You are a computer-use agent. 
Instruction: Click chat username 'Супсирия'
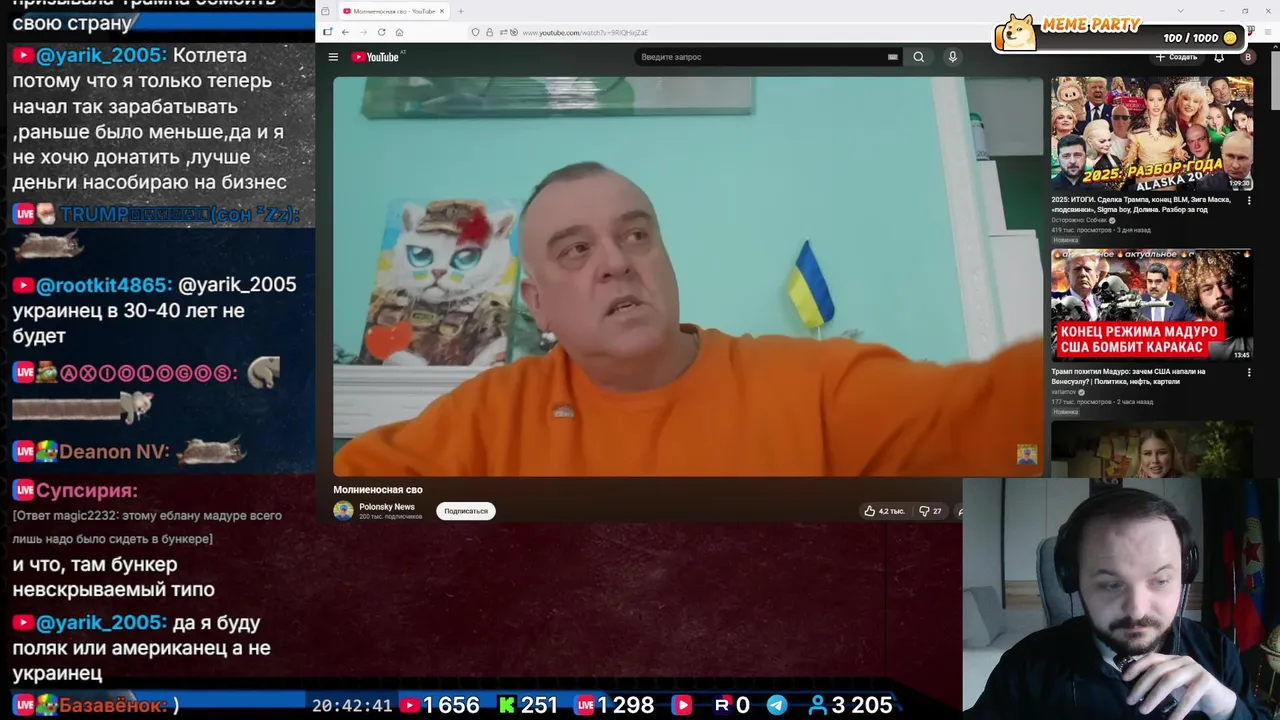[x=87, y=490]
